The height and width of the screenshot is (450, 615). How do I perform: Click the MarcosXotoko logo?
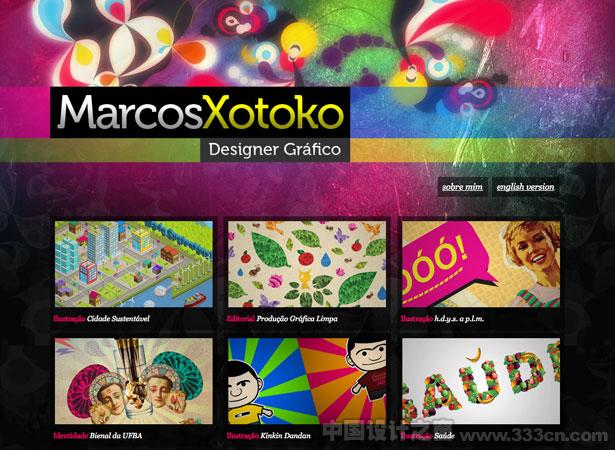pyautogui.click(x=200, y=112)
